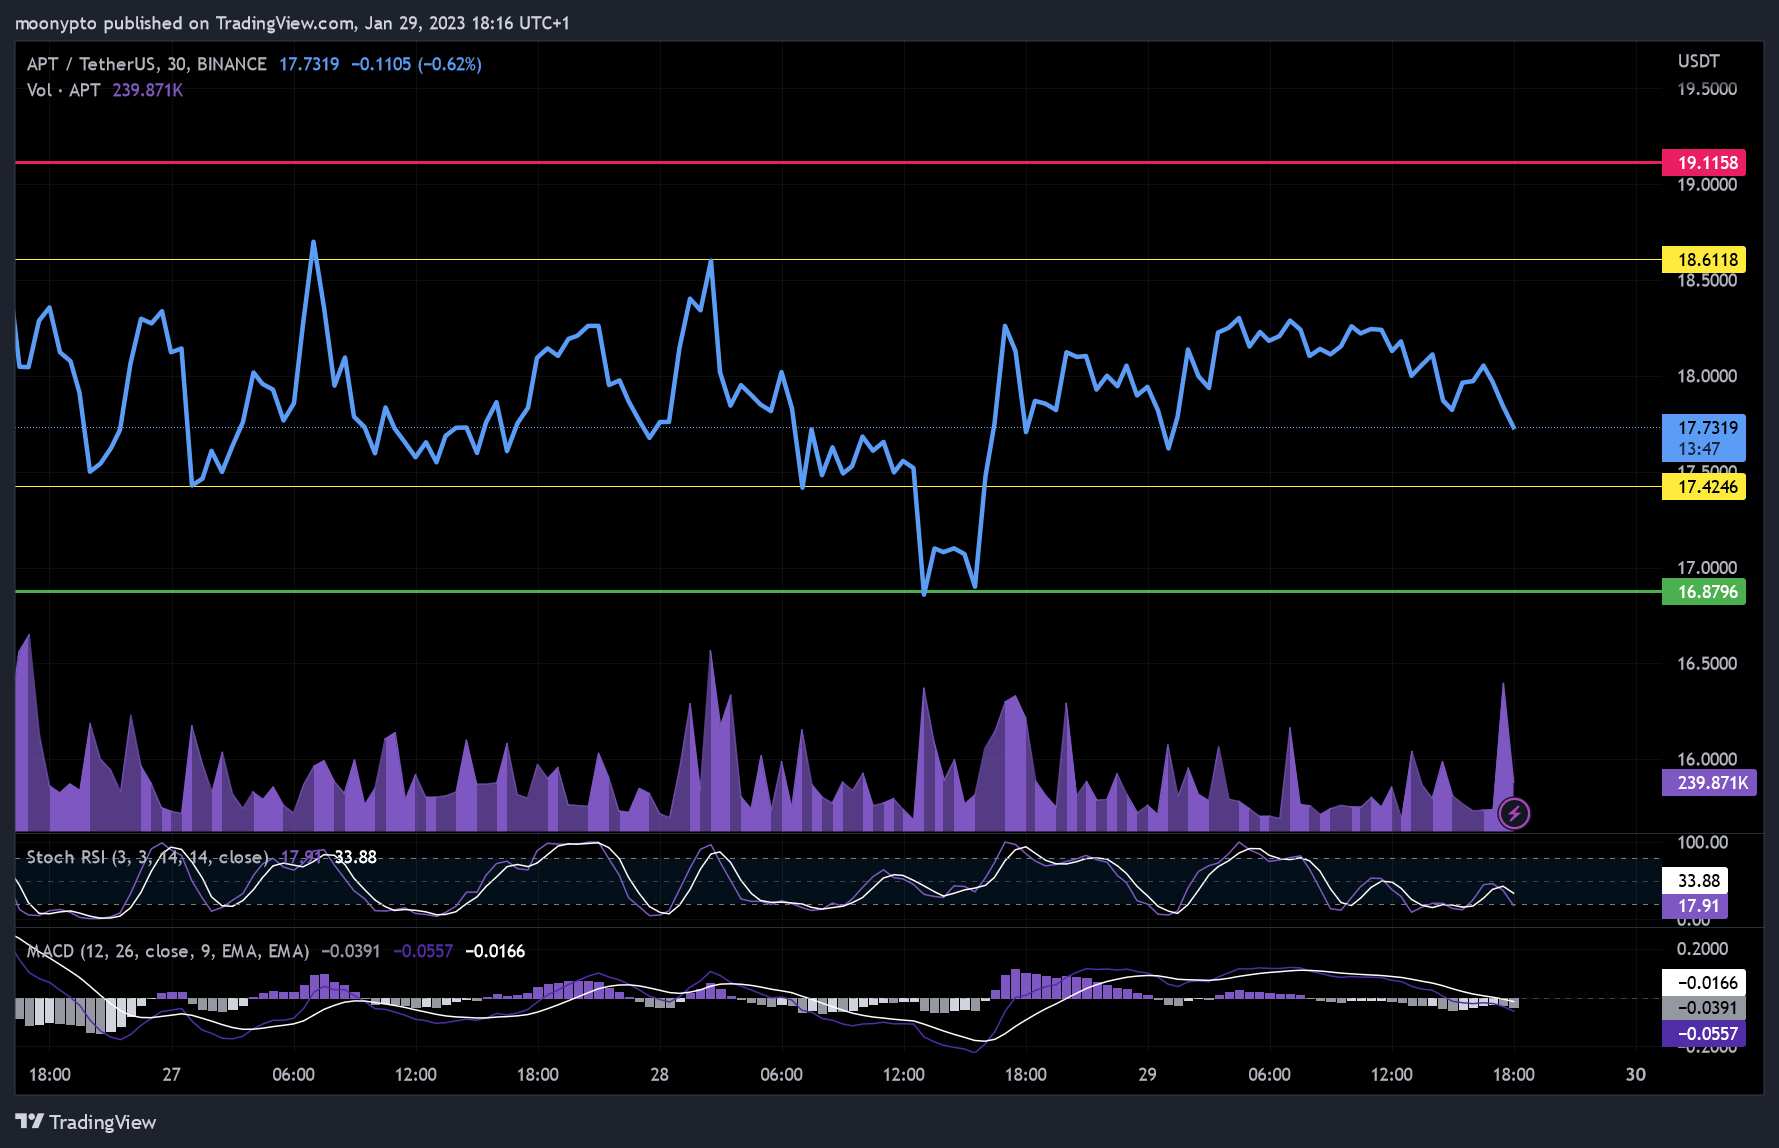Click the MACD axis label -0.0391
1779x1148 pixels.
tap(1704, 1008)
